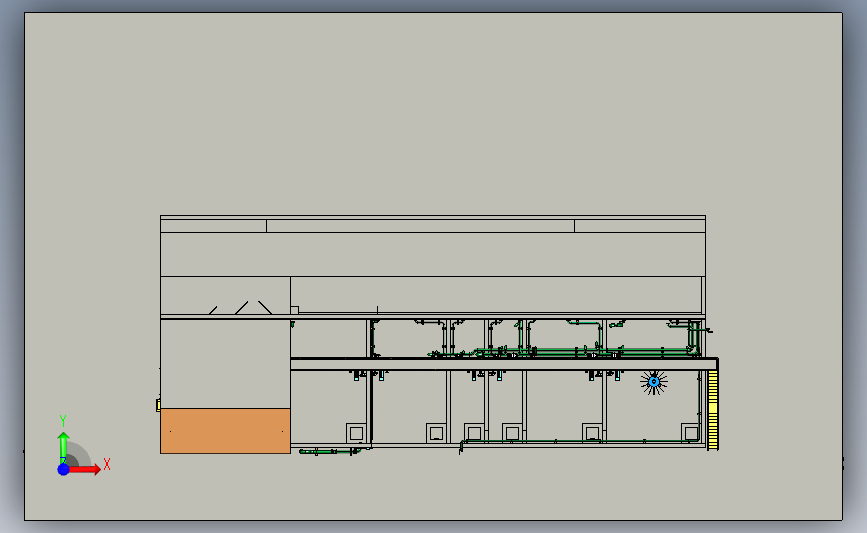Image resolution: width=867 pixels, height=533 pixels.
Task: Click the X axis label
Action: pos(107,464)
